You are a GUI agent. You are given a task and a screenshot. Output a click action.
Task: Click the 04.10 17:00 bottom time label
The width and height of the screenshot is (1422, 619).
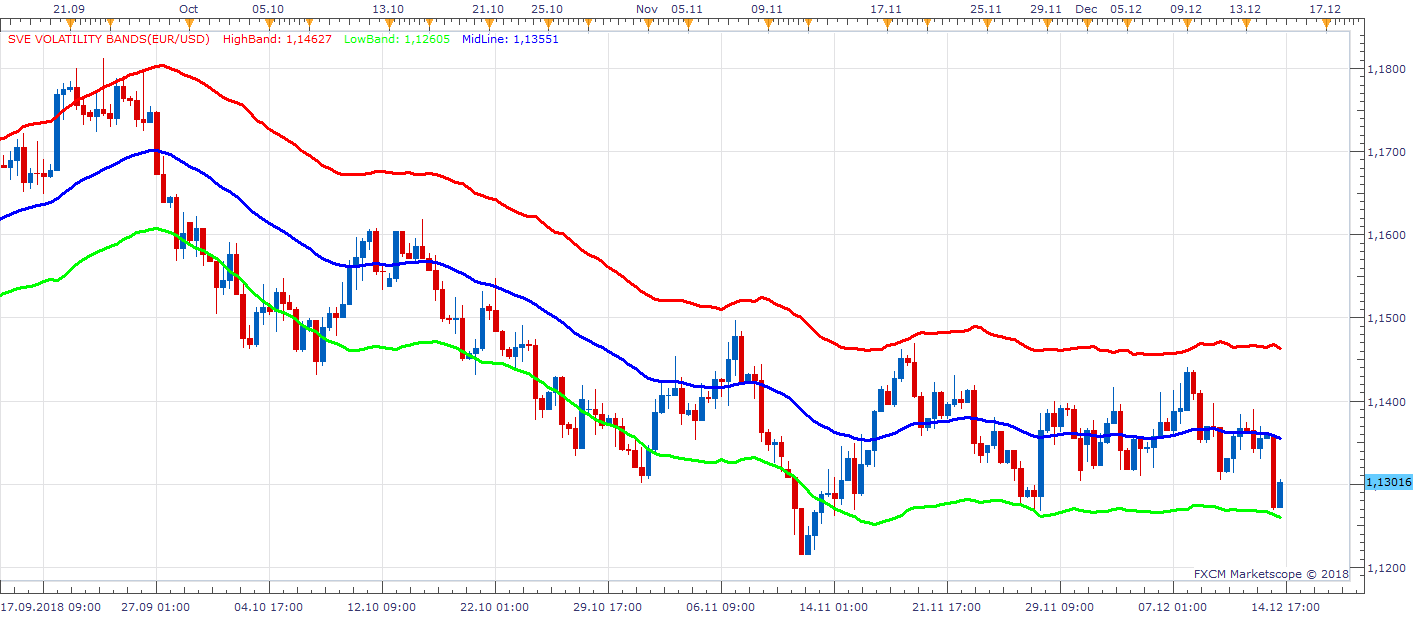click(268, 607)
